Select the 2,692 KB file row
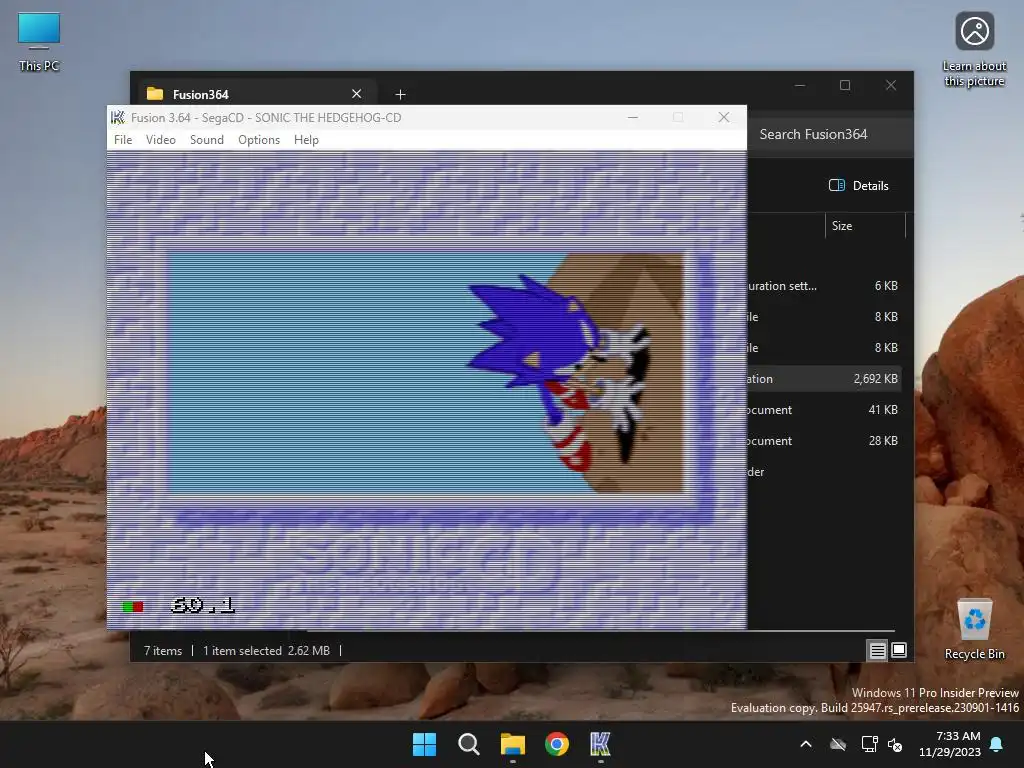The image size is (1024, 768). 824,379
